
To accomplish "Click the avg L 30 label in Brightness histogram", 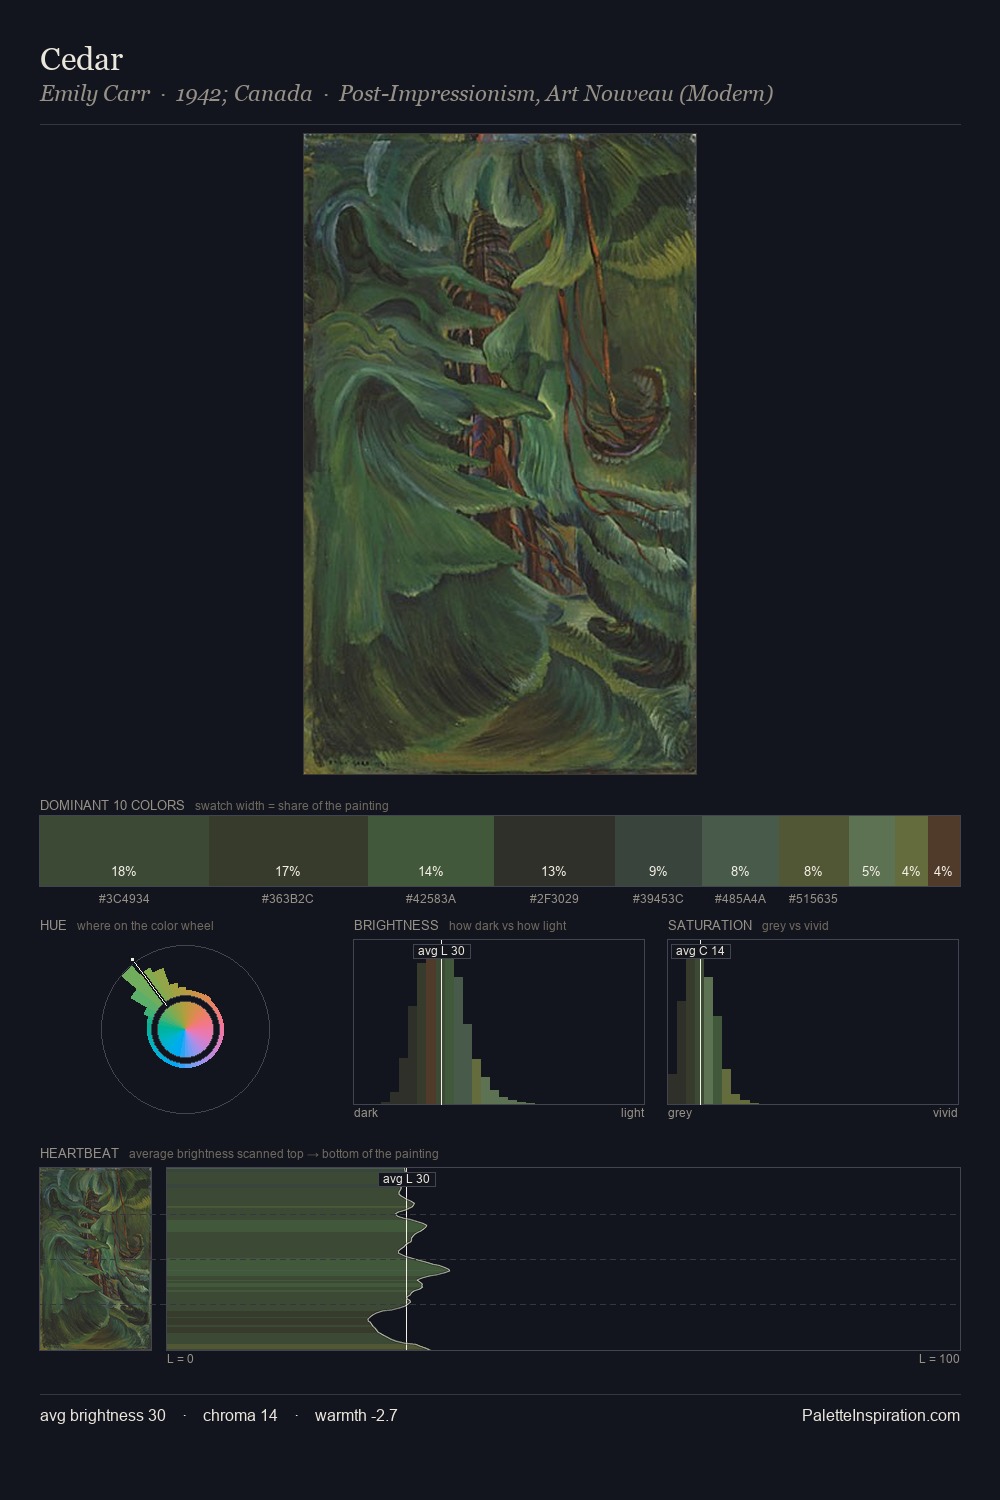I will click(x=441, y=951).
